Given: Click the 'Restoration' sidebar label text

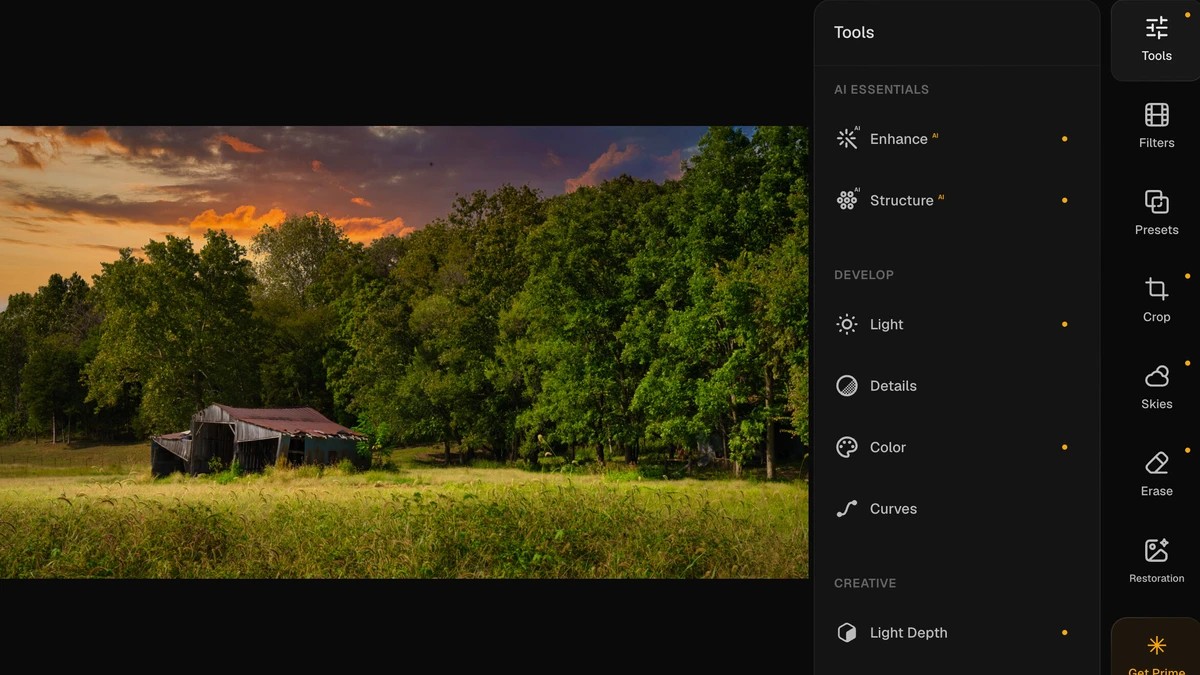Looking at the screenshot, I should [x=1157, y=578].
